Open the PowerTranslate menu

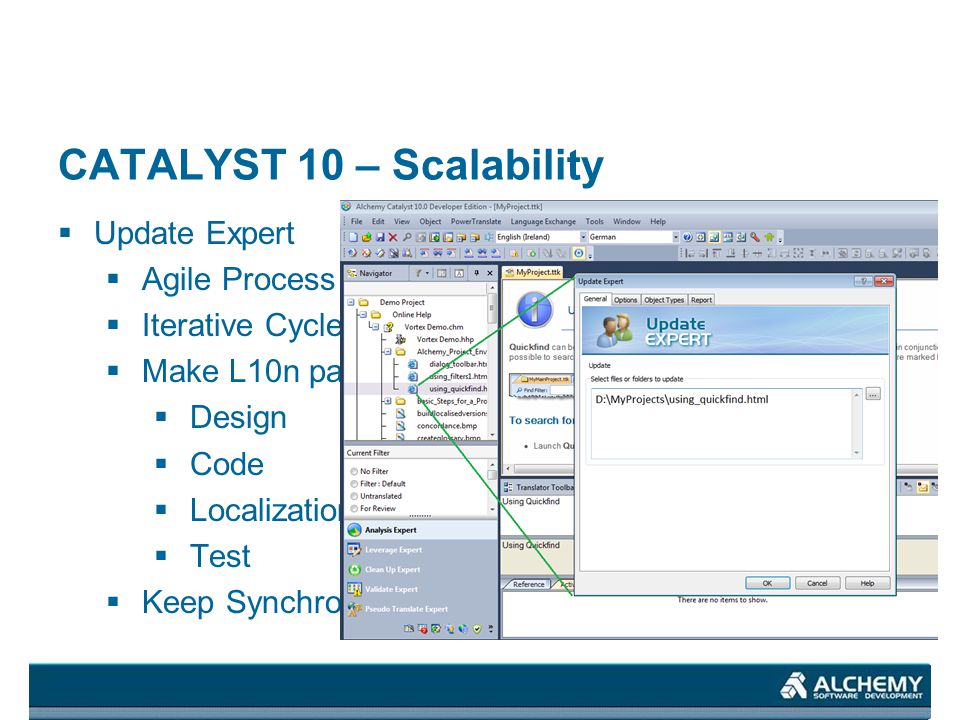tap(476, 222)
